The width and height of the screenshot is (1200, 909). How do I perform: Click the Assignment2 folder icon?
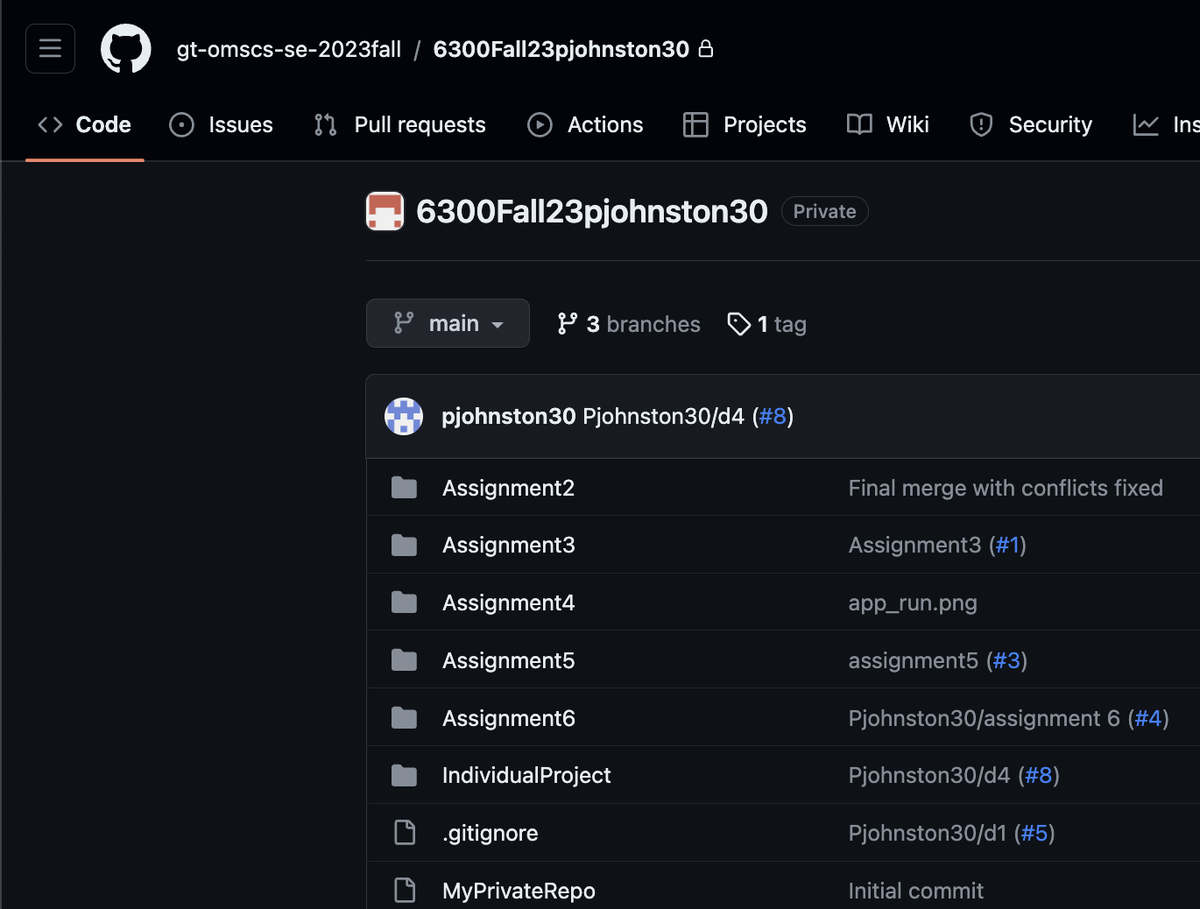tap(404, 488)
